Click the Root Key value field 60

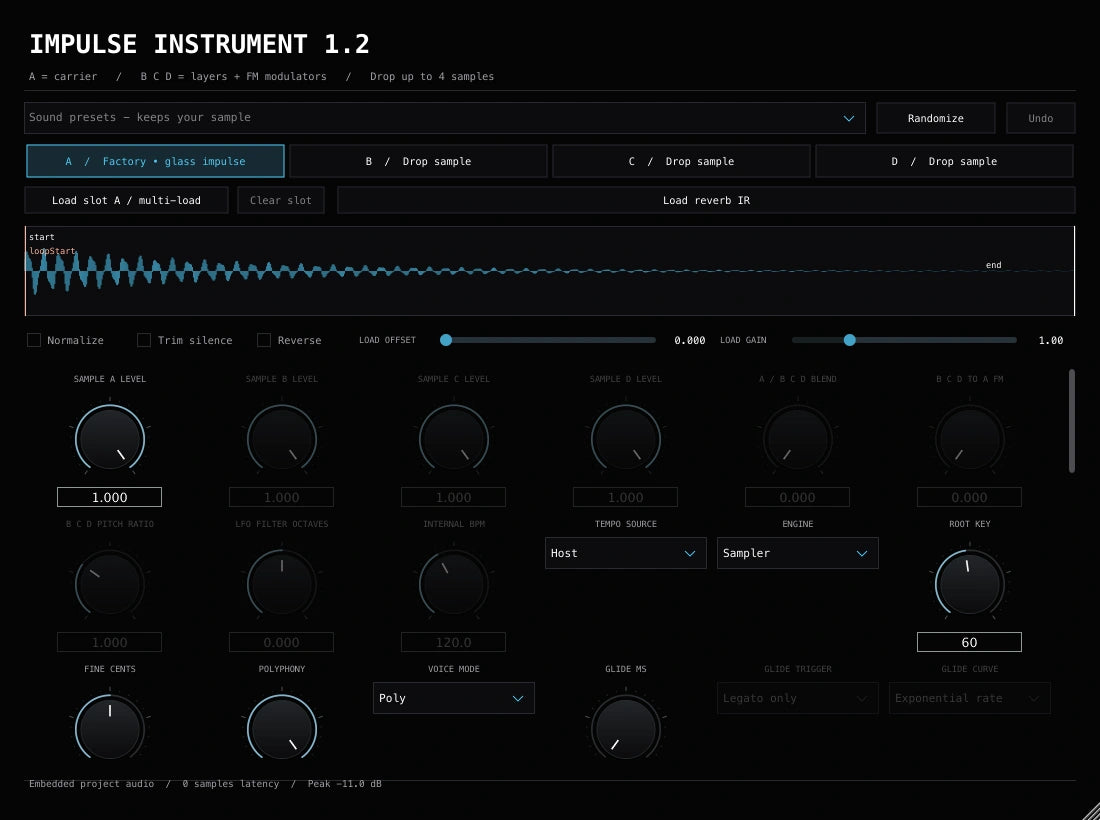[969, 643]
